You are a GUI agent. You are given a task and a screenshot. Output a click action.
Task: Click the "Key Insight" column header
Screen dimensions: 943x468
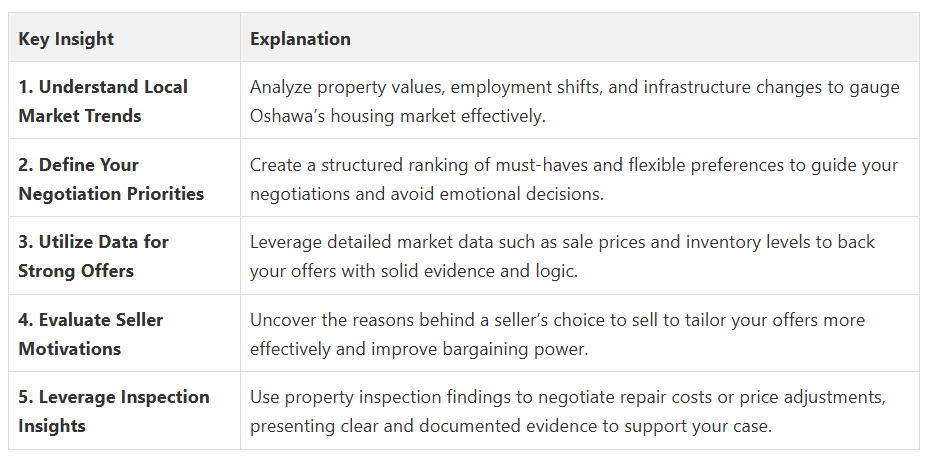(66, 39)
